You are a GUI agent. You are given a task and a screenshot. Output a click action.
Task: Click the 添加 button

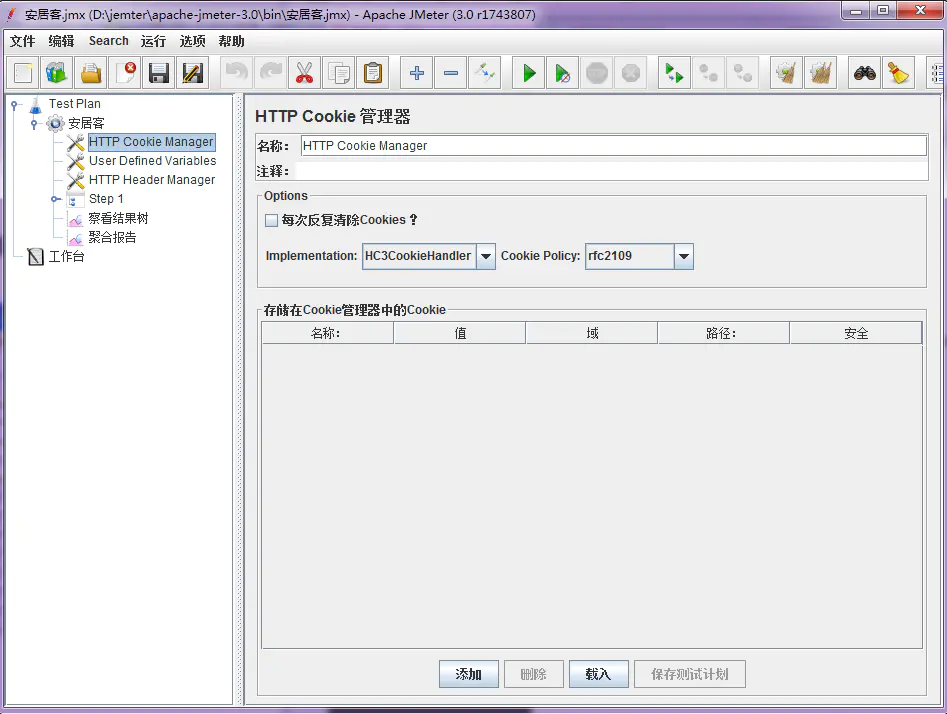tap(469, 674)
